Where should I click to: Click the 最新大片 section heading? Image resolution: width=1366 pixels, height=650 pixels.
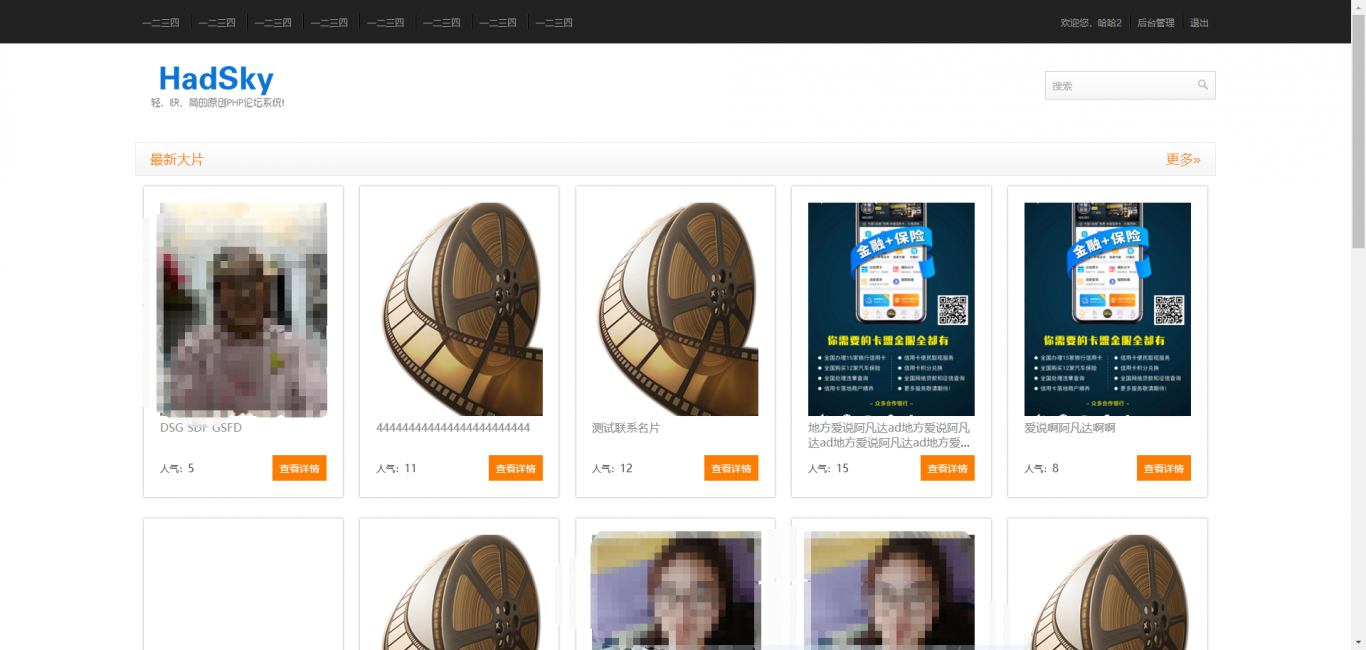click(x=177, y=159)
